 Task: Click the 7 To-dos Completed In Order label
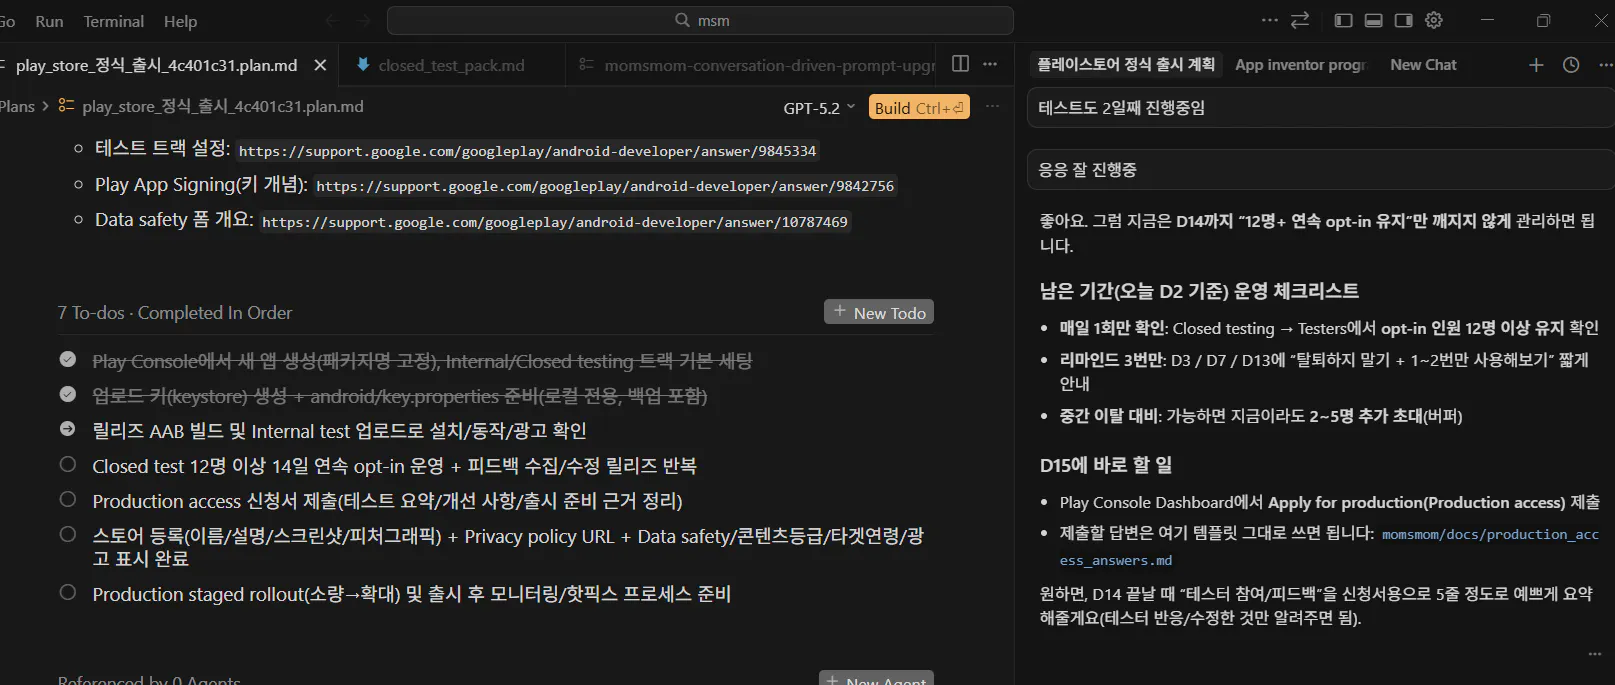click(175, 313)
